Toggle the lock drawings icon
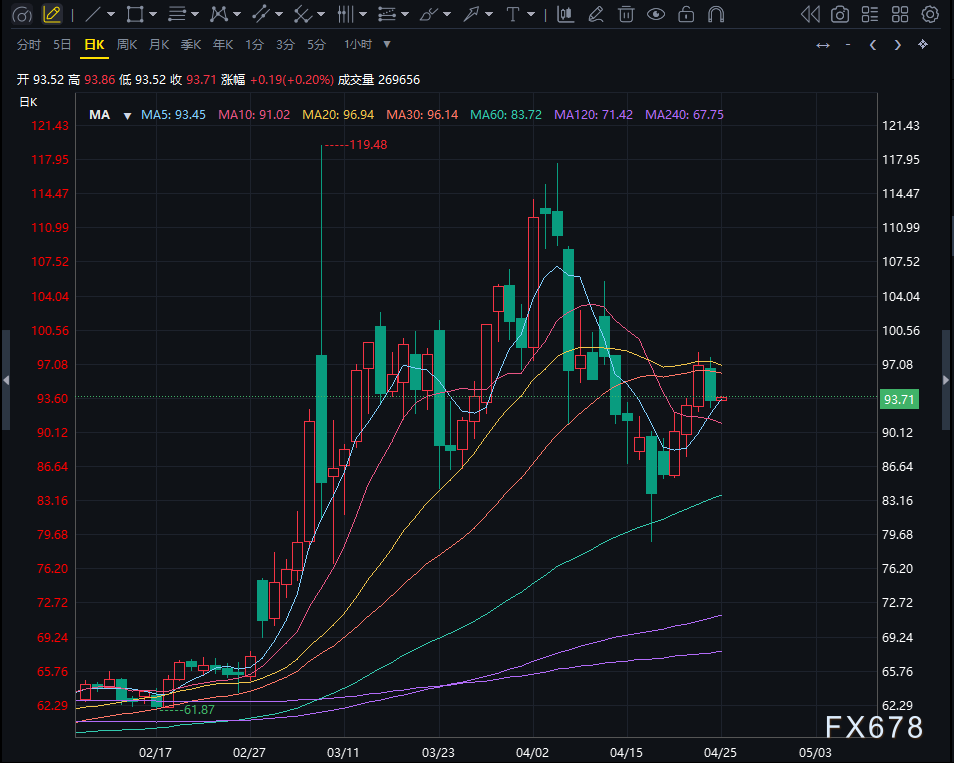The image size is (954, 763). [x=686, y=14]
